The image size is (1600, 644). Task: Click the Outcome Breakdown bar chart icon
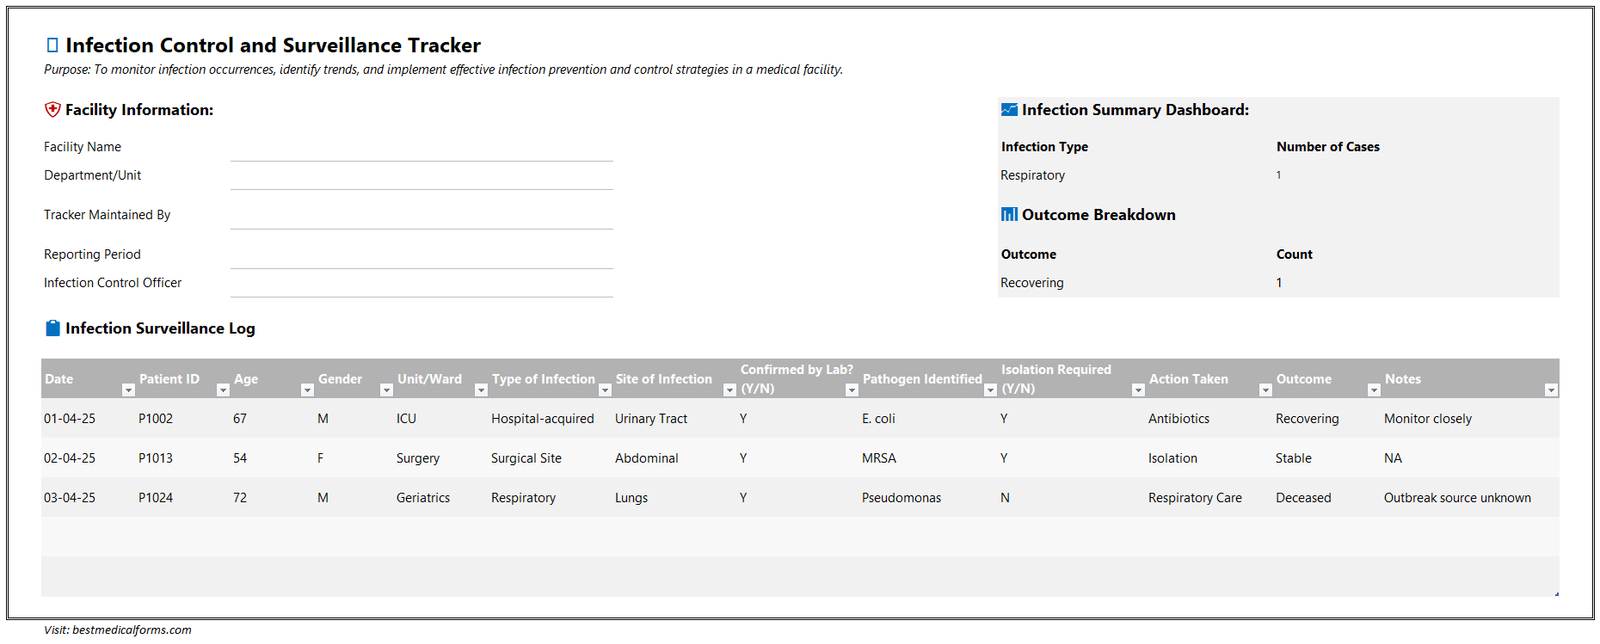1009,215
